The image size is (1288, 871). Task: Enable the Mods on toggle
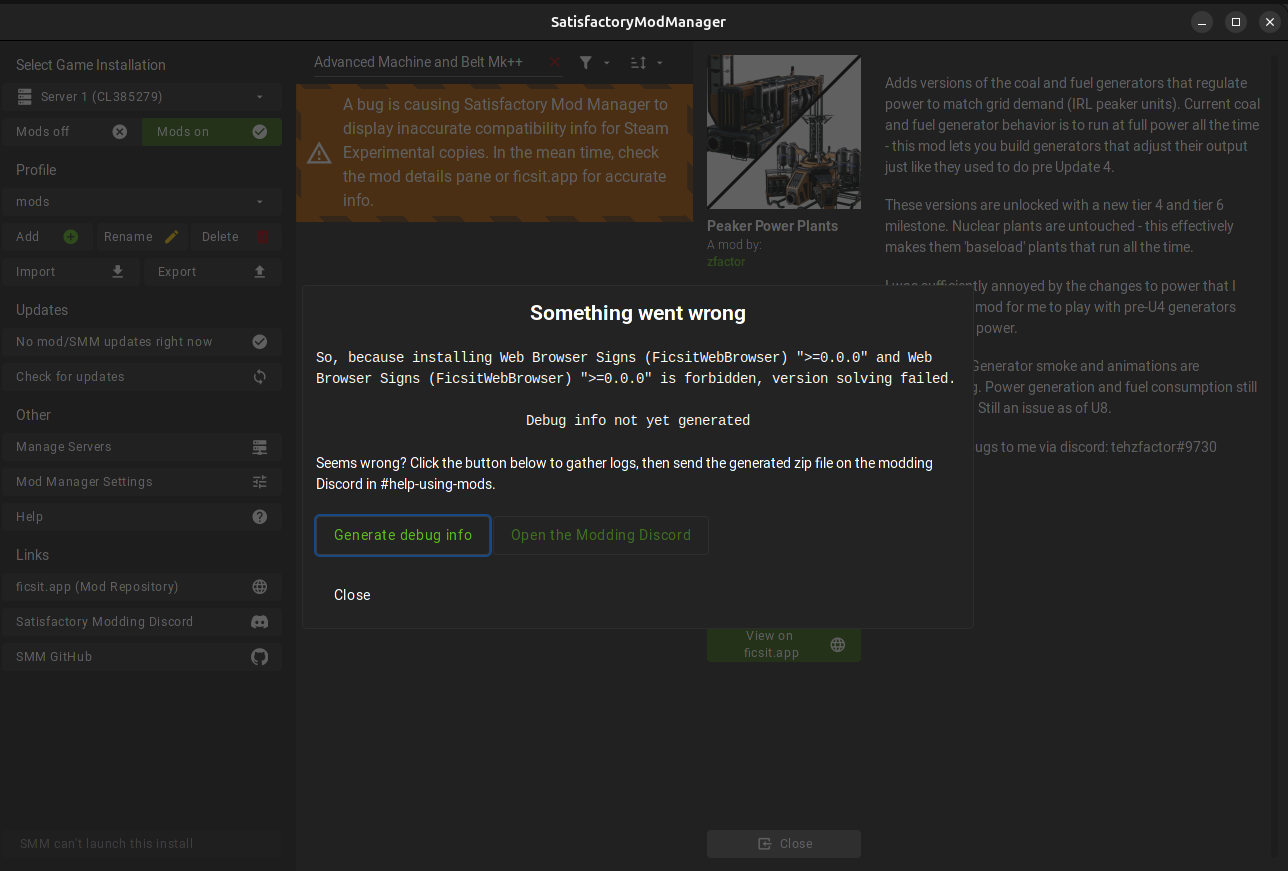click(x=212, y=132)
